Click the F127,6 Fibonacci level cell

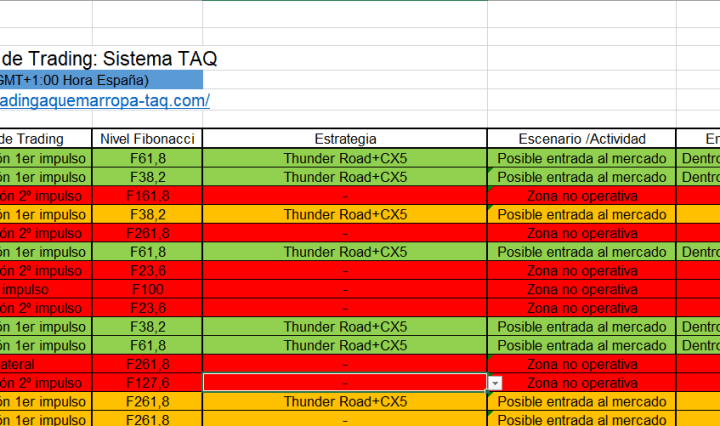click(148, 383)
